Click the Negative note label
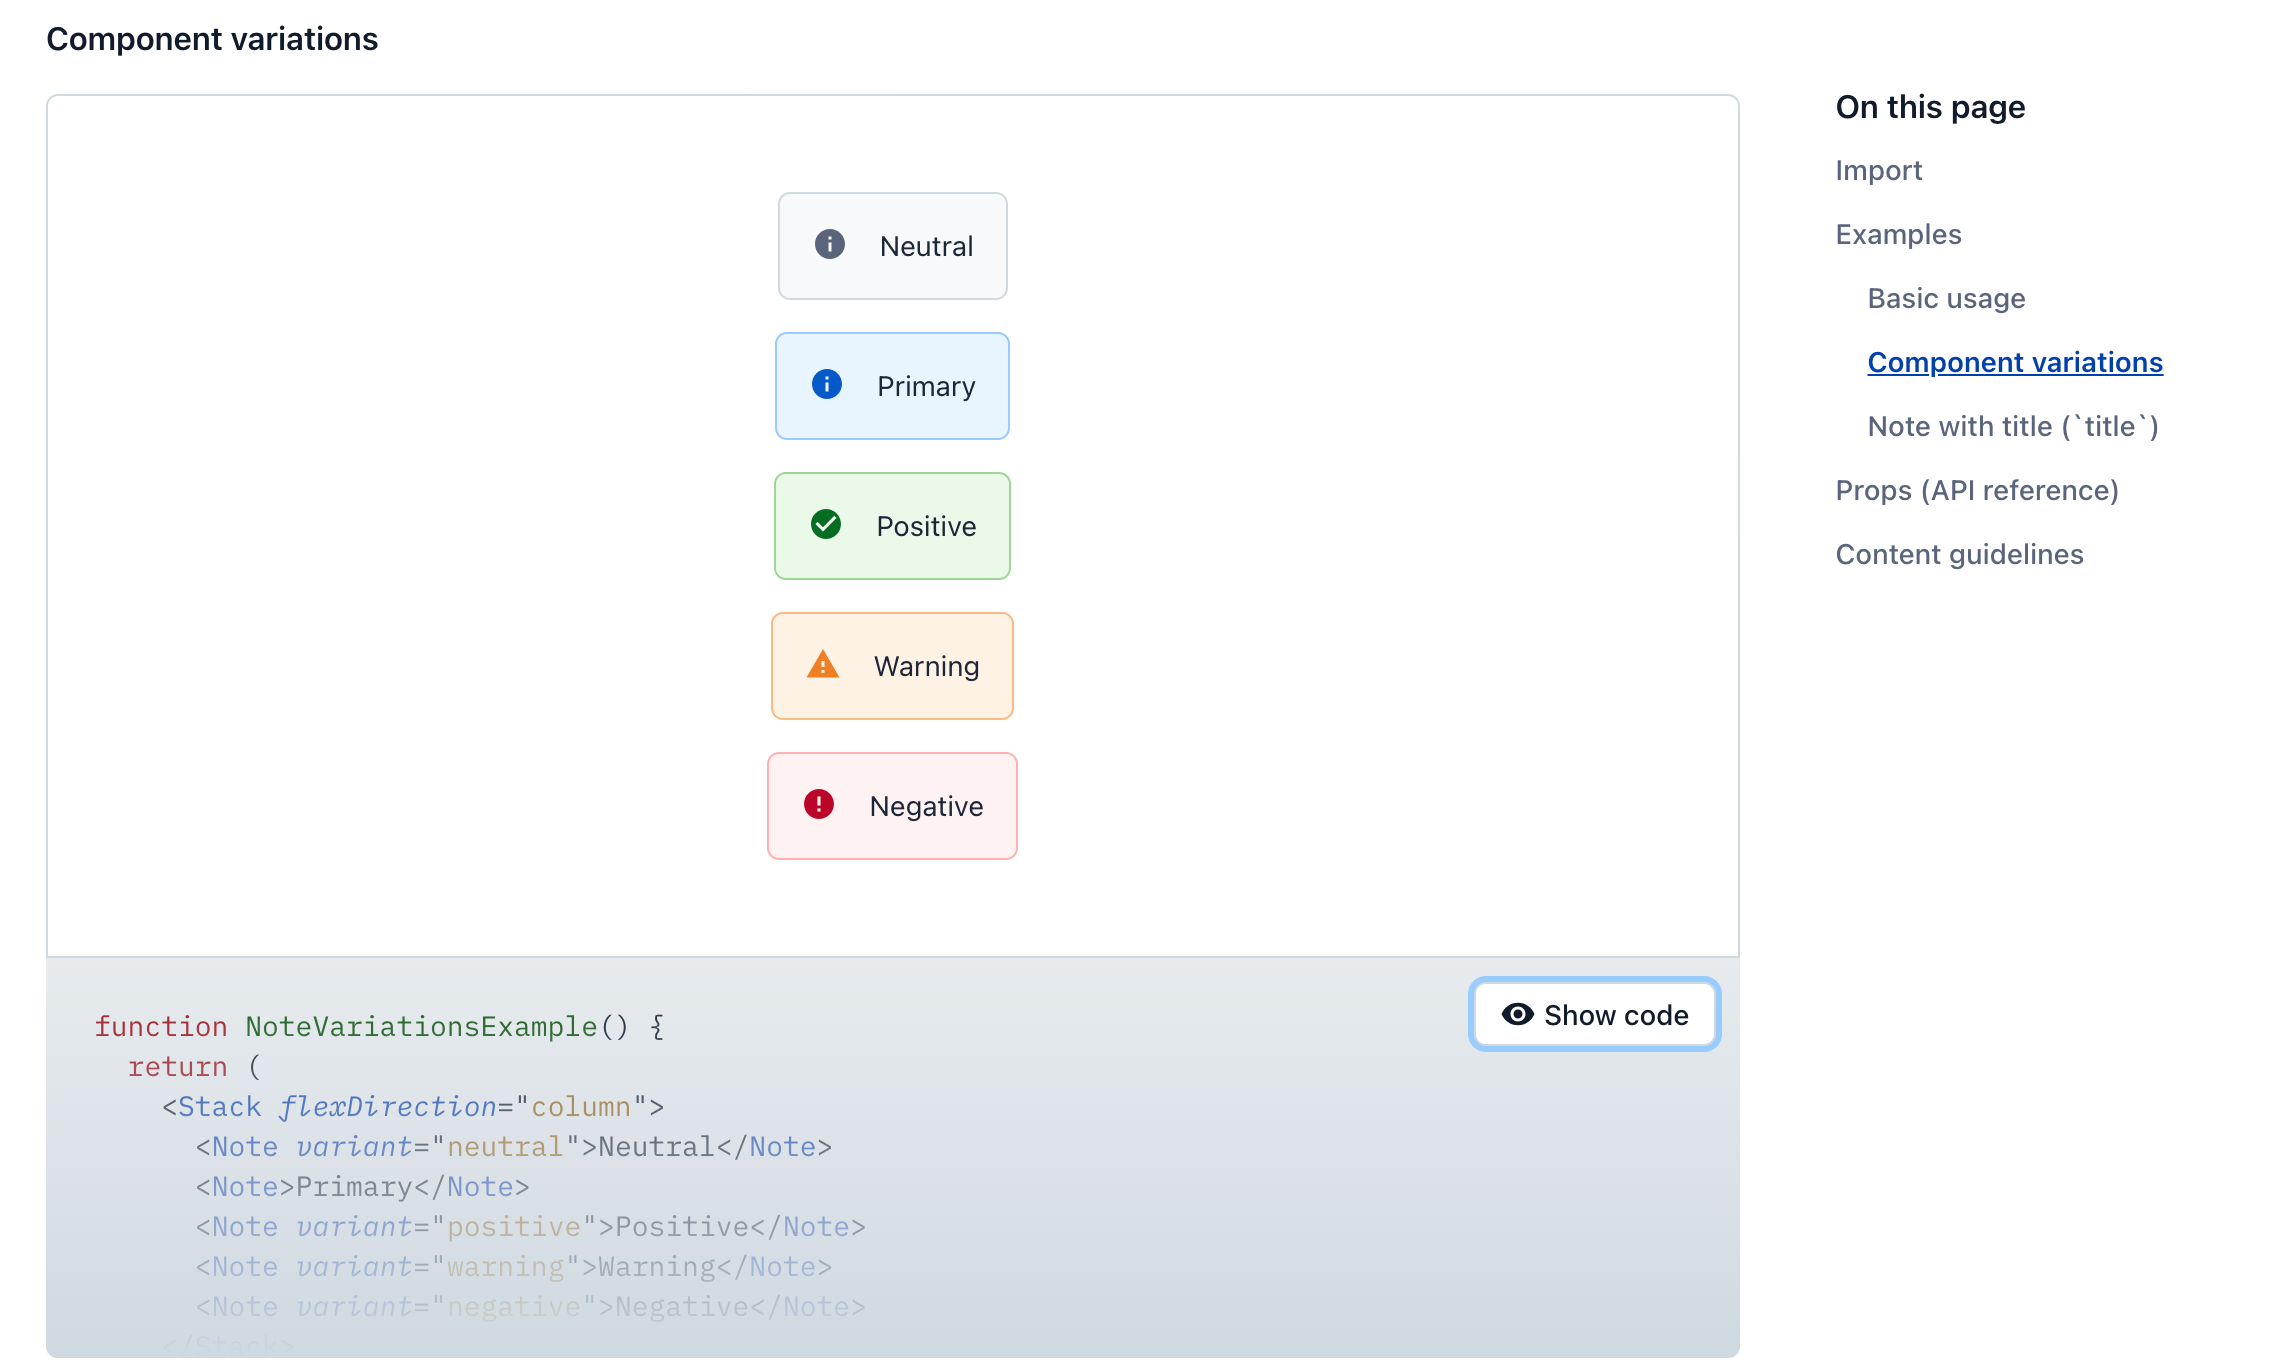Screen dimensions: 2270x1372 pyautogui.click(x=926, y=806)
